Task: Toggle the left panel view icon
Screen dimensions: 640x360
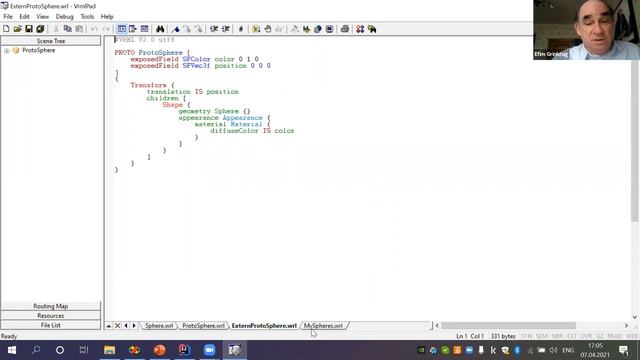Action: point(122,29)
